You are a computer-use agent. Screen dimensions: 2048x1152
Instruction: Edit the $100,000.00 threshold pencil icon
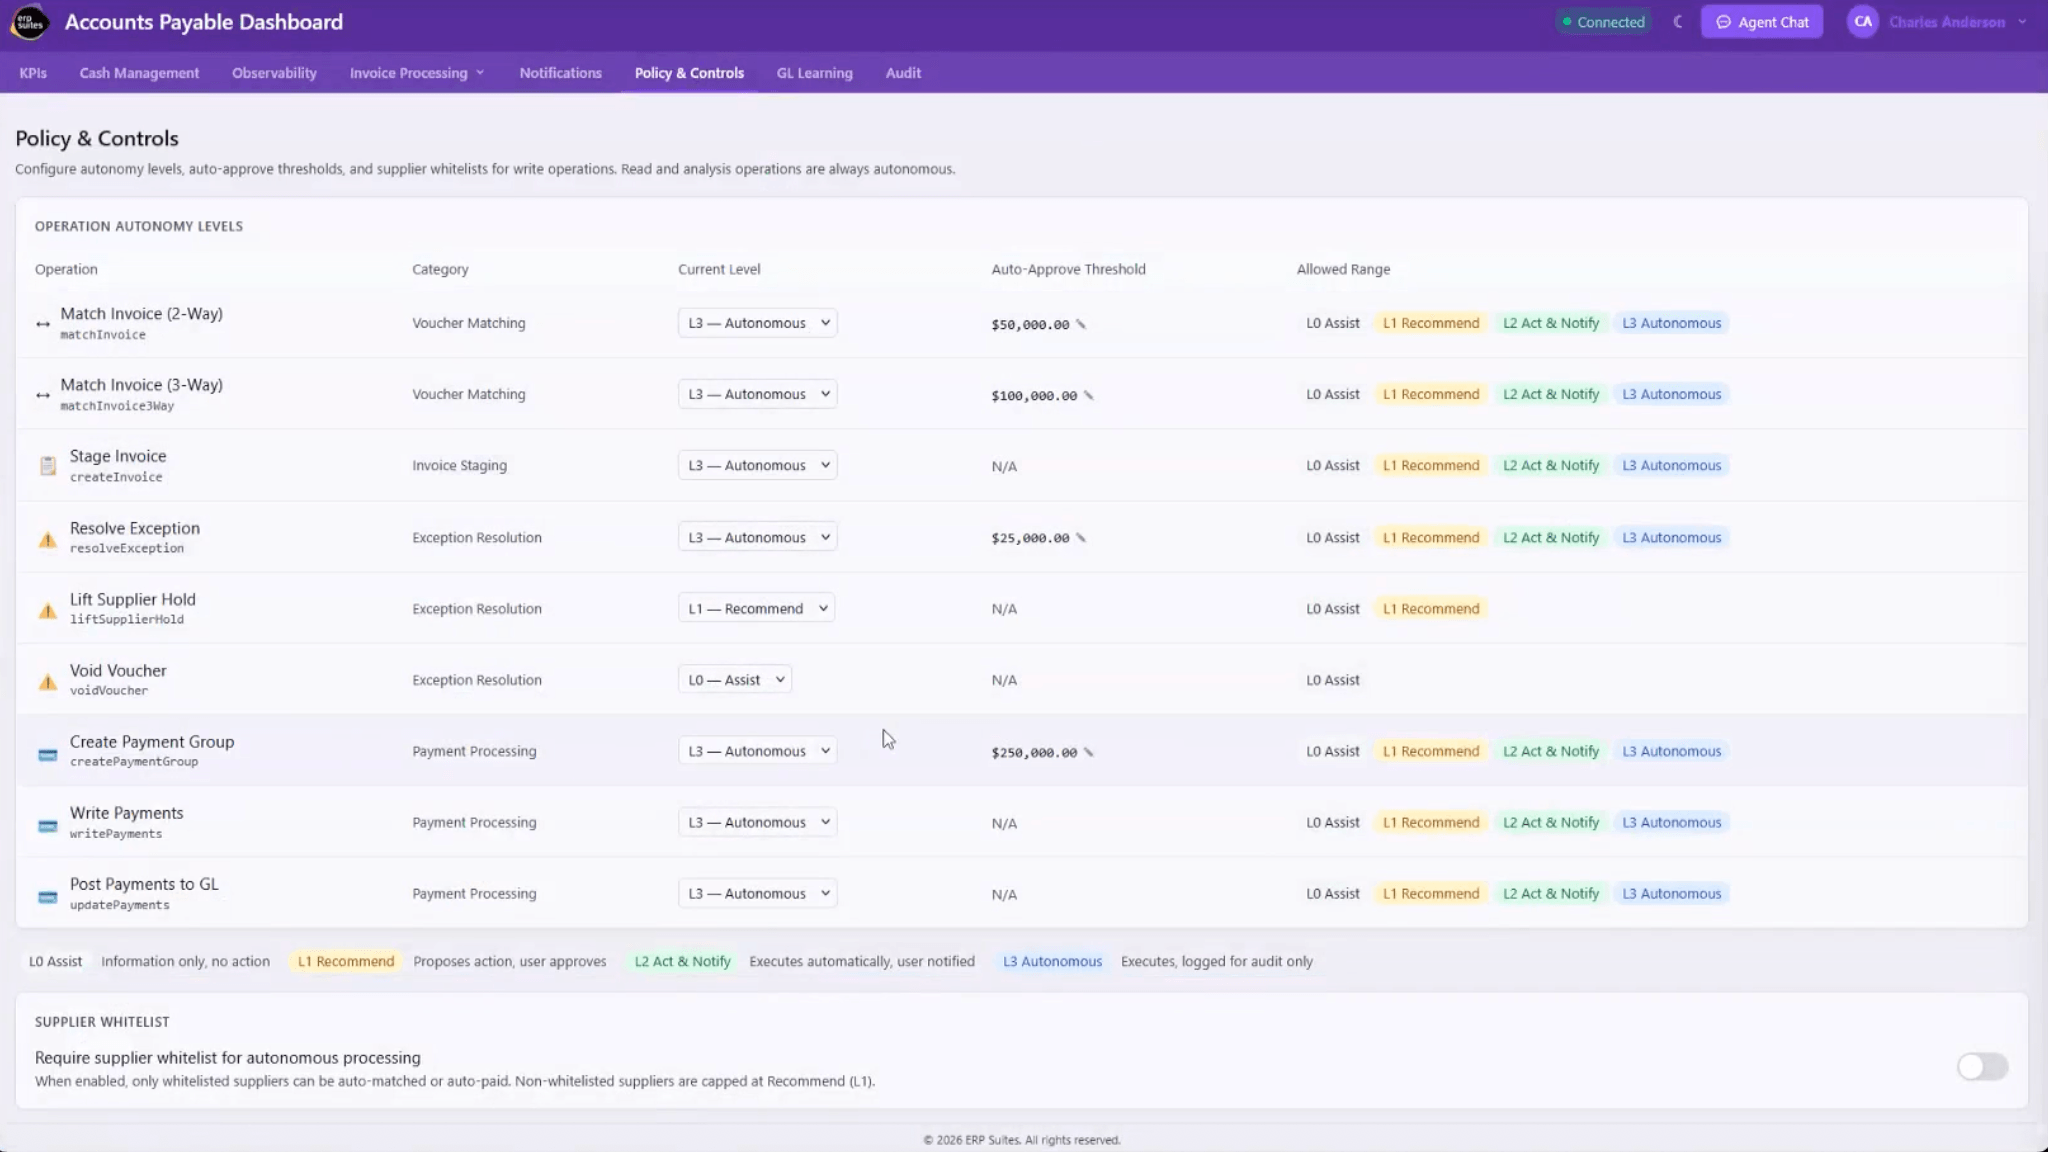point(1089,395)
